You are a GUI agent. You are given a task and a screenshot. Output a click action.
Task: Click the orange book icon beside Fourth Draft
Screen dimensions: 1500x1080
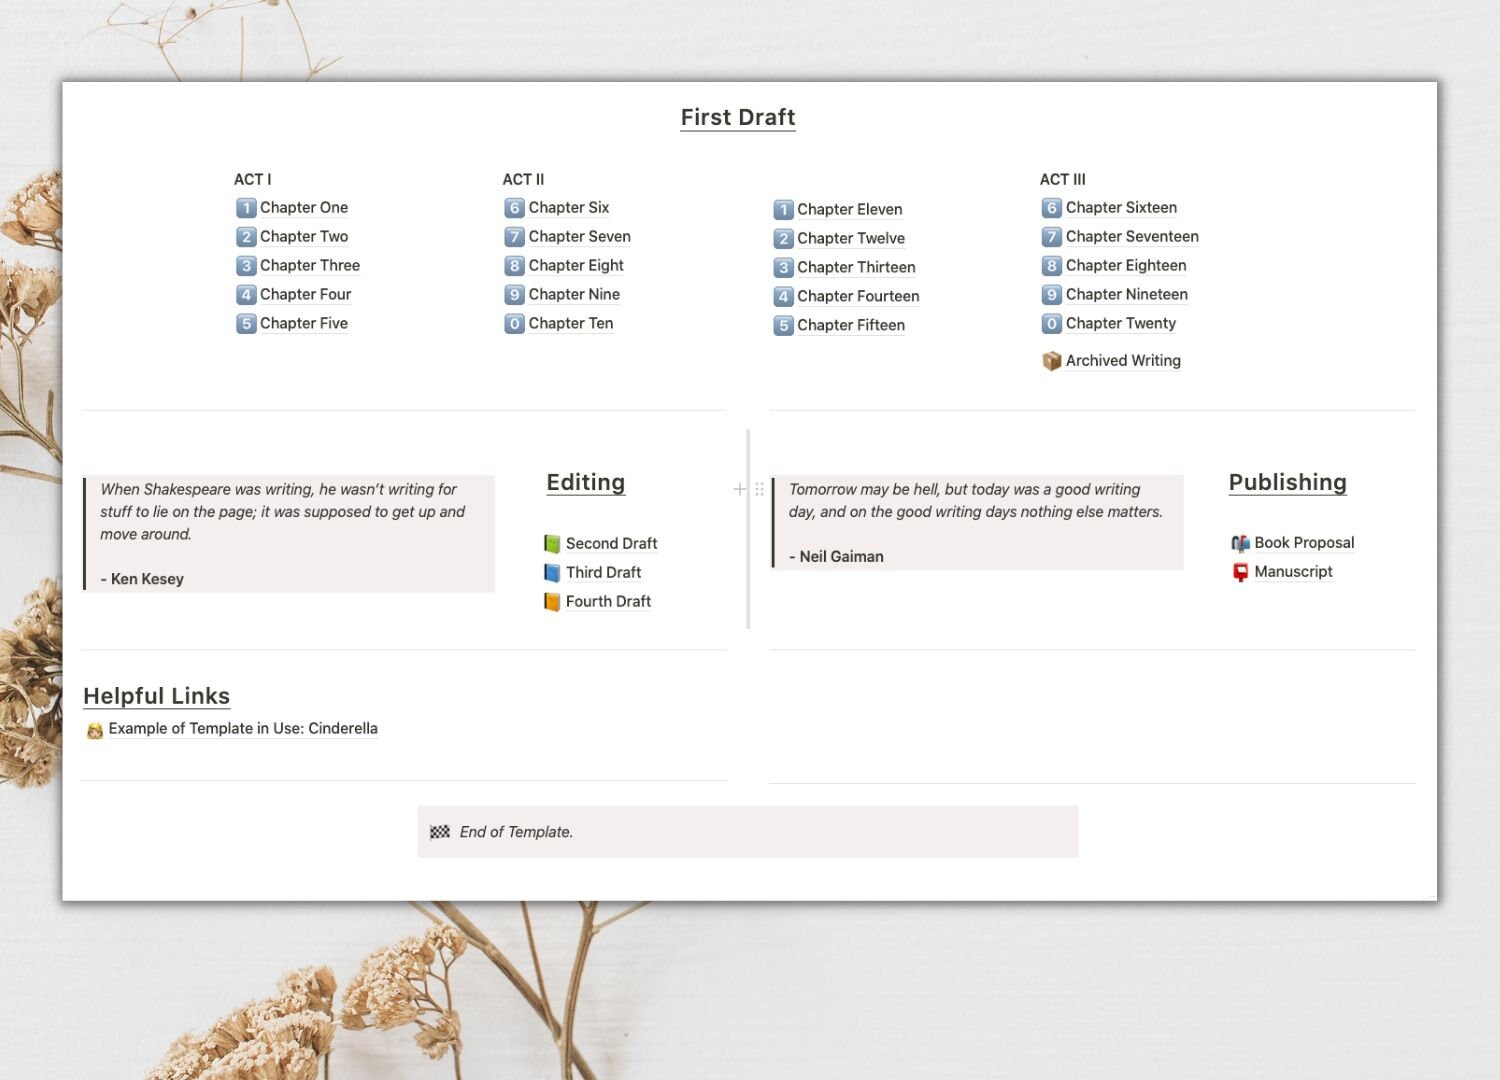pos(552,601)
